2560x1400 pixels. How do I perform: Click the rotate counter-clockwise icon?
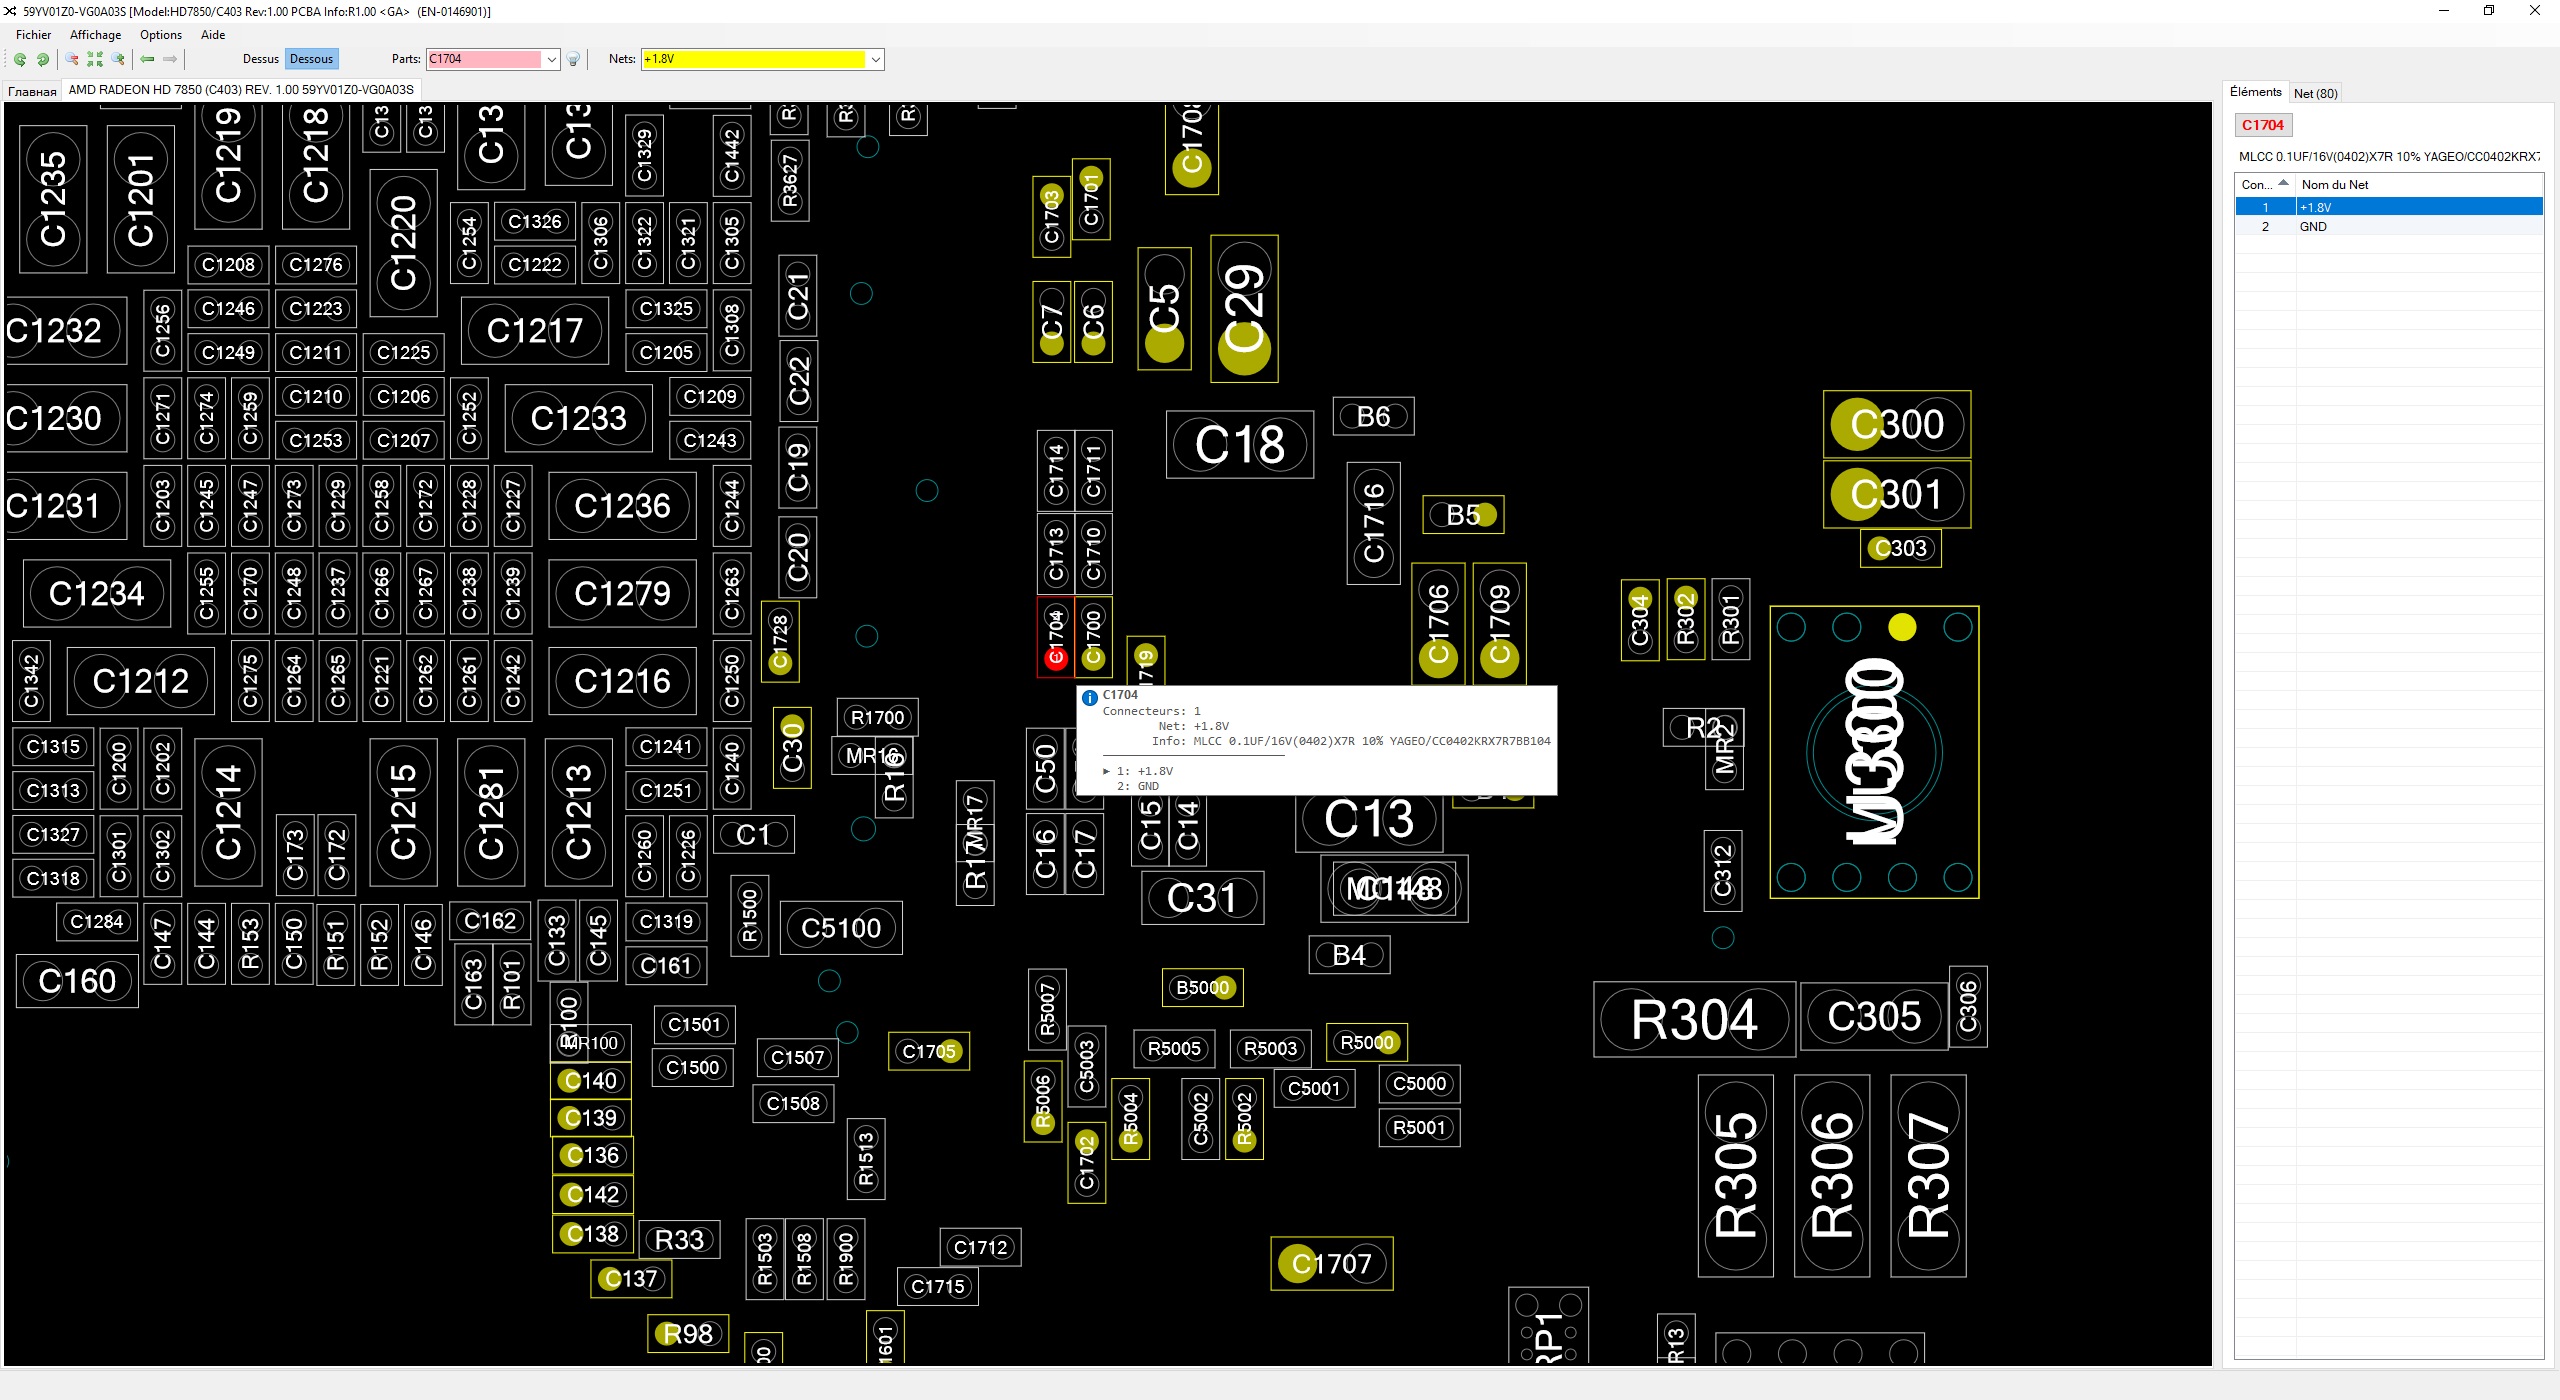click(x=19, y=59)
